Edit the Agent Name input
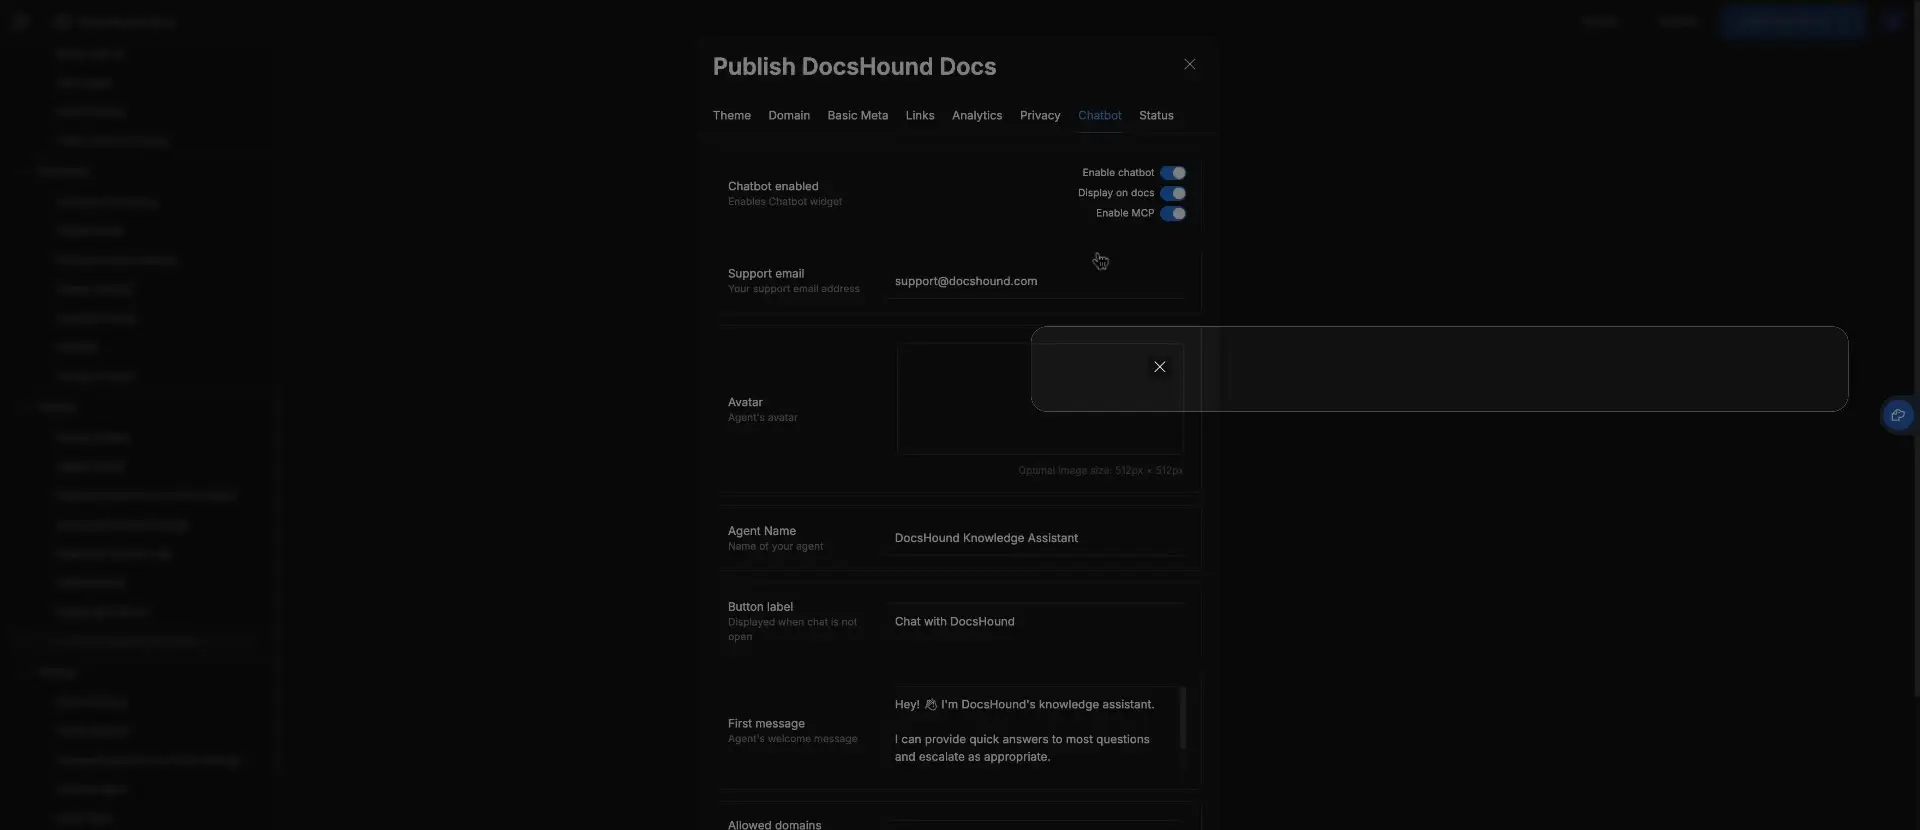The width and height of the screenshot is (1920, 830). coord(1035,538)
